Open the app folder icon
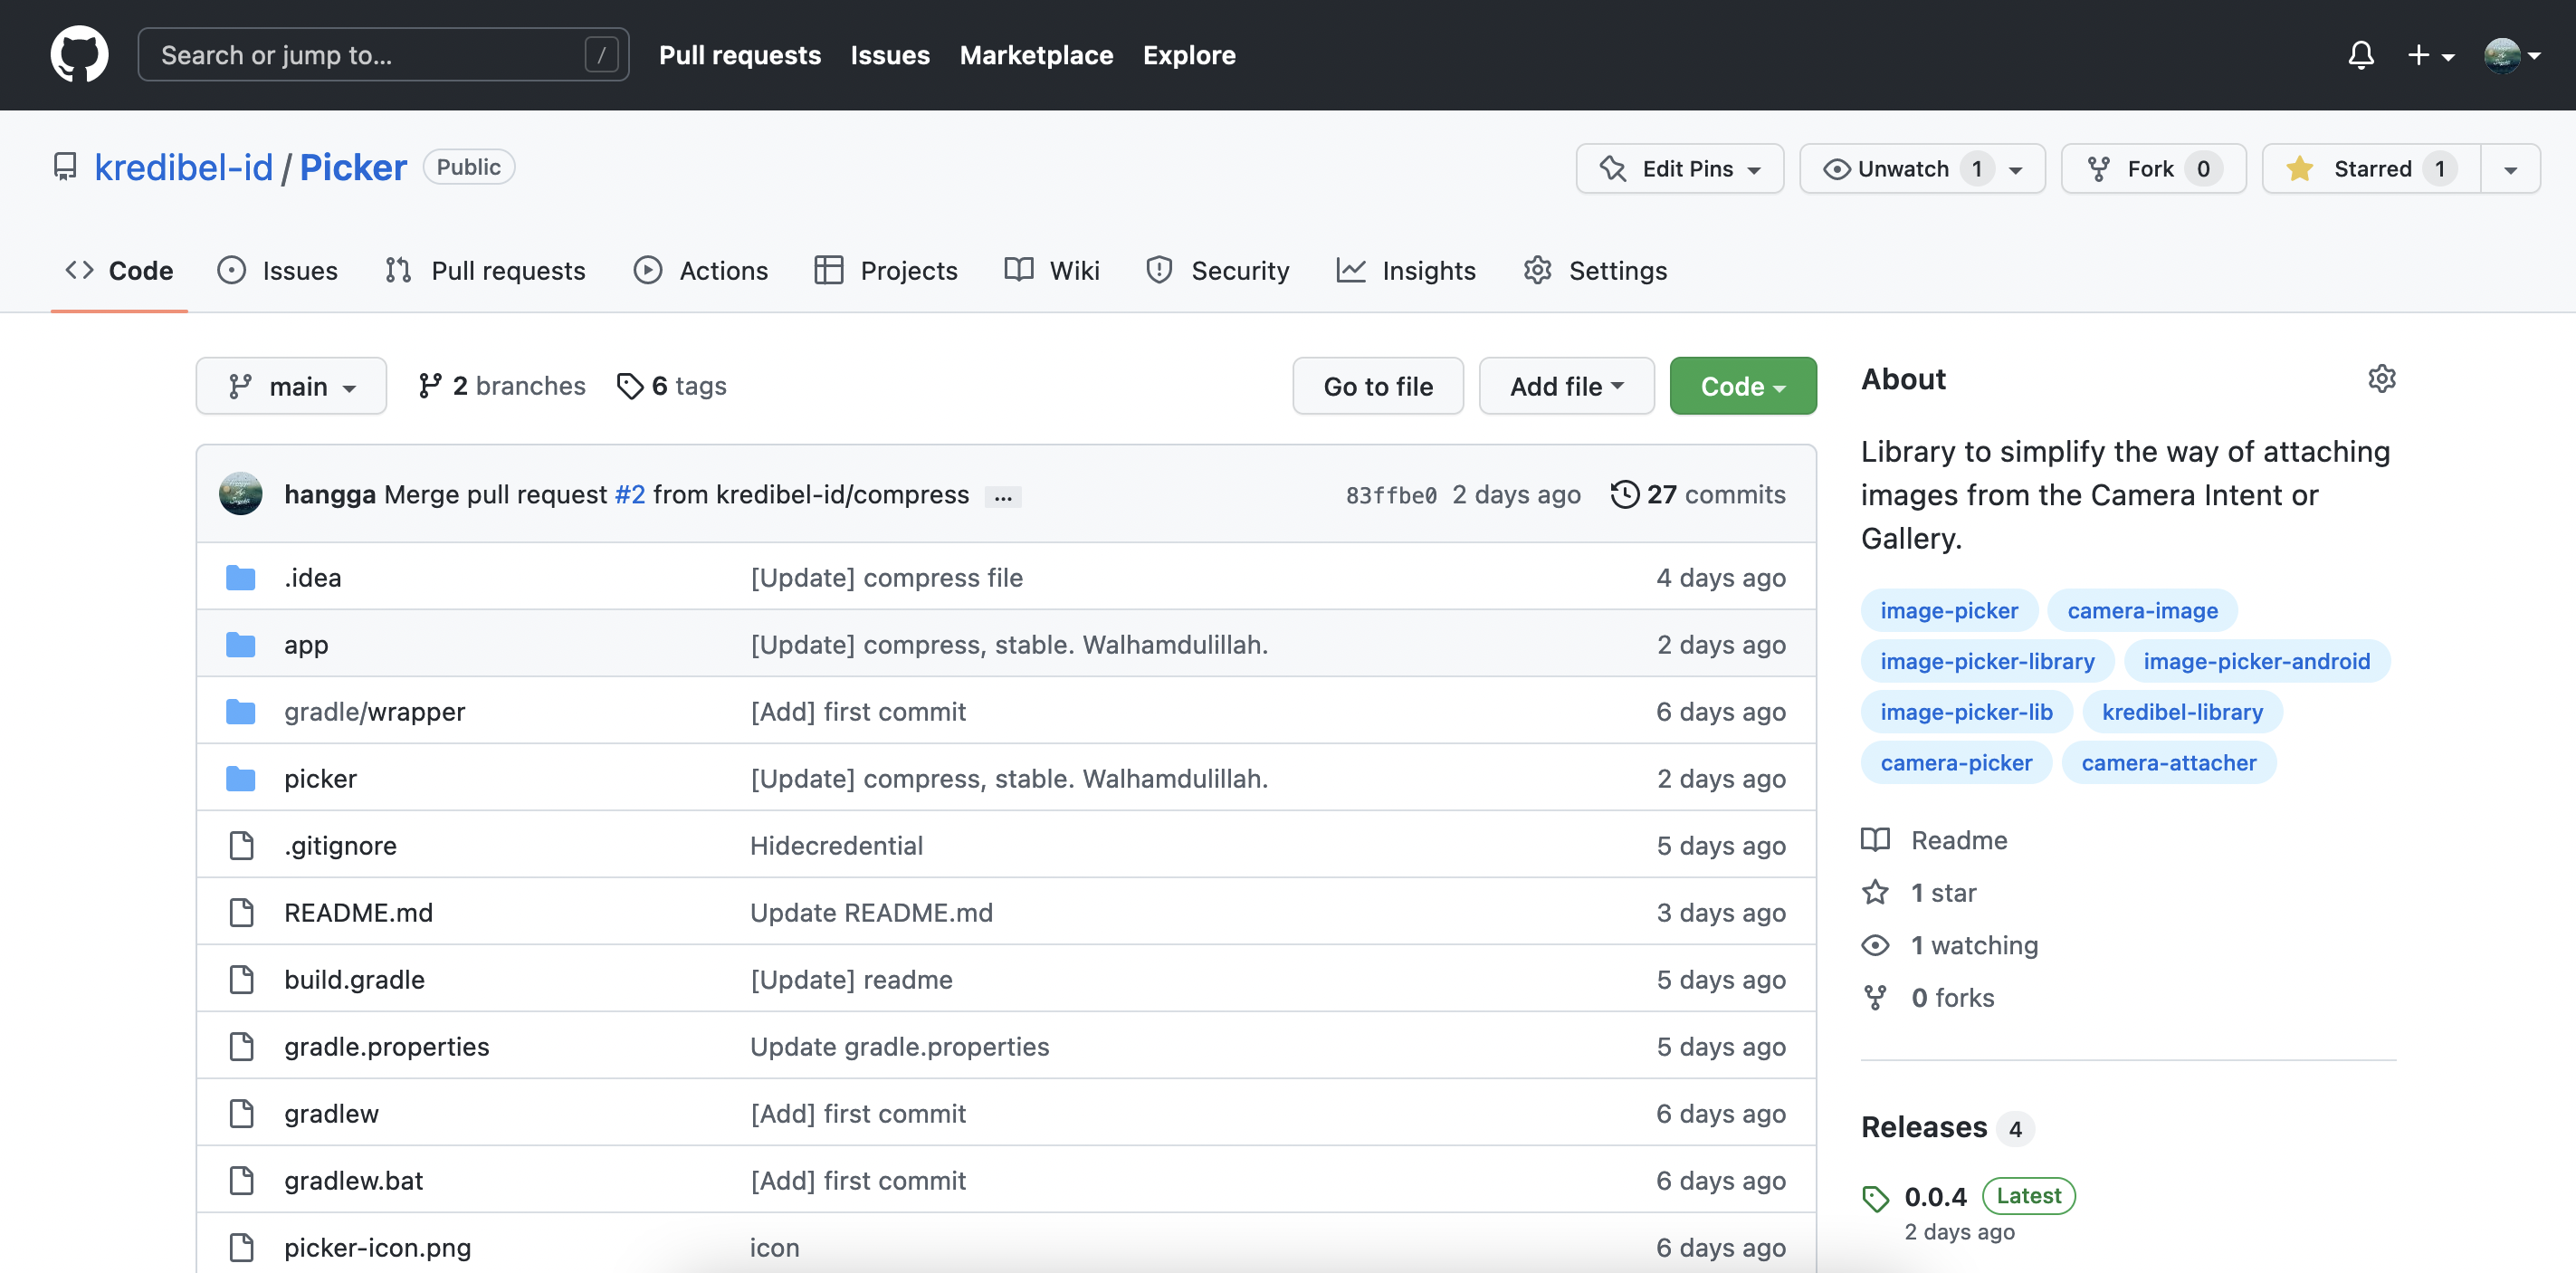Screen dimensions: 2576x1273 coord(240,645)
